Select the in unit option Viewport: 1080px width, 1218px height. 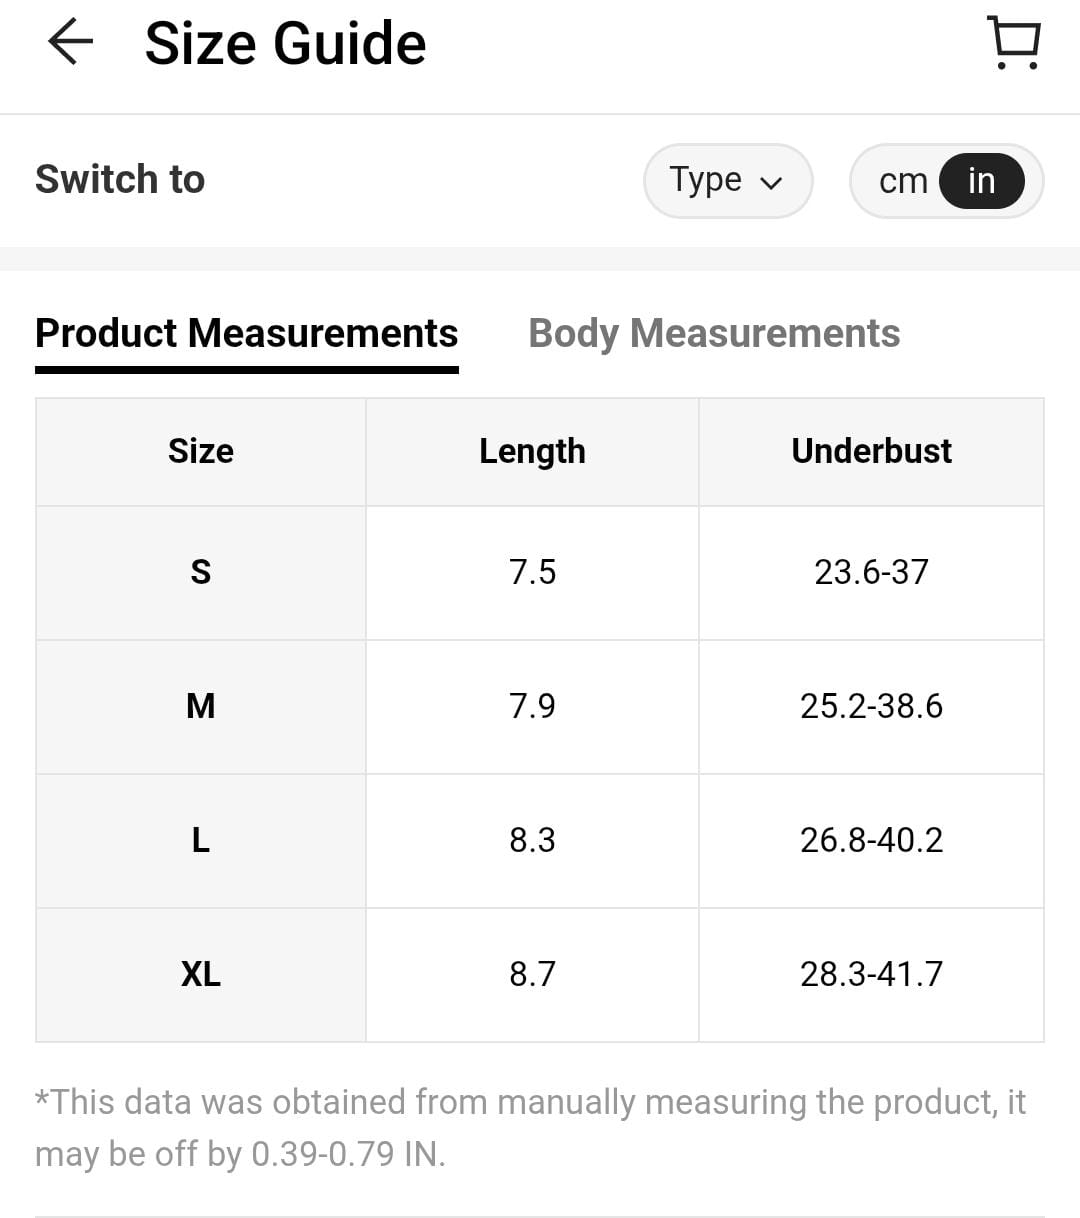point(981,181)
